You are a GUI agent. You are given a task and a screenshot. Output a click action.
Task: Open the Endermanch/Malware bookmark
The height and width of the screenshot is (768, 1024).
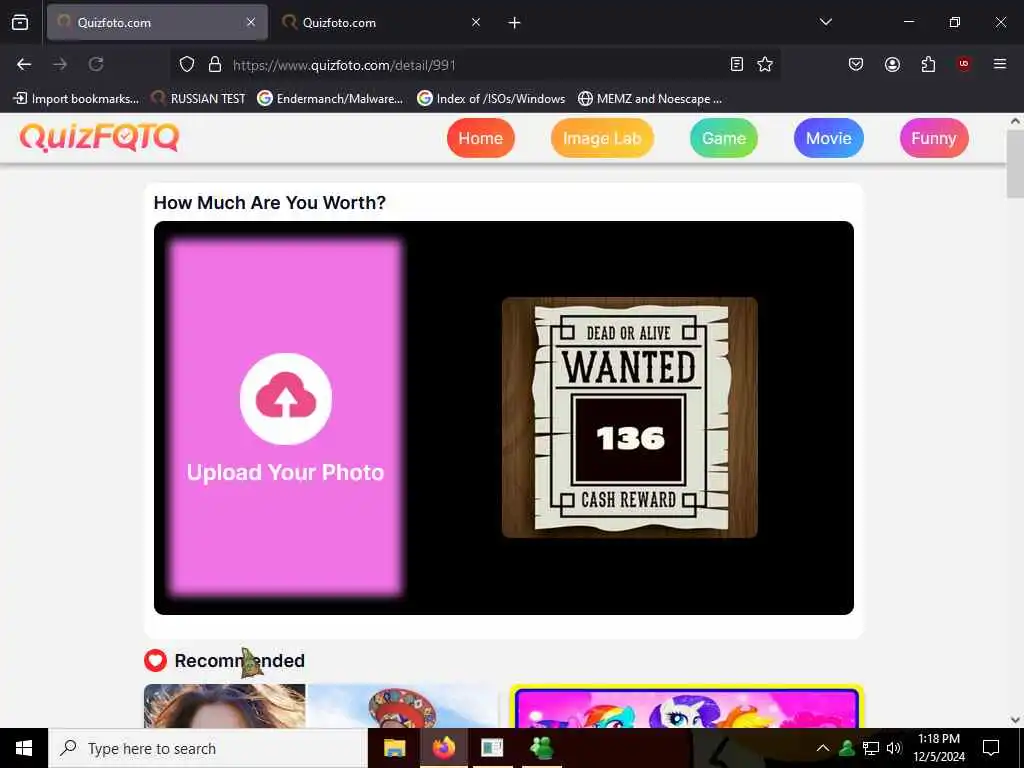(x=330, y=99)
